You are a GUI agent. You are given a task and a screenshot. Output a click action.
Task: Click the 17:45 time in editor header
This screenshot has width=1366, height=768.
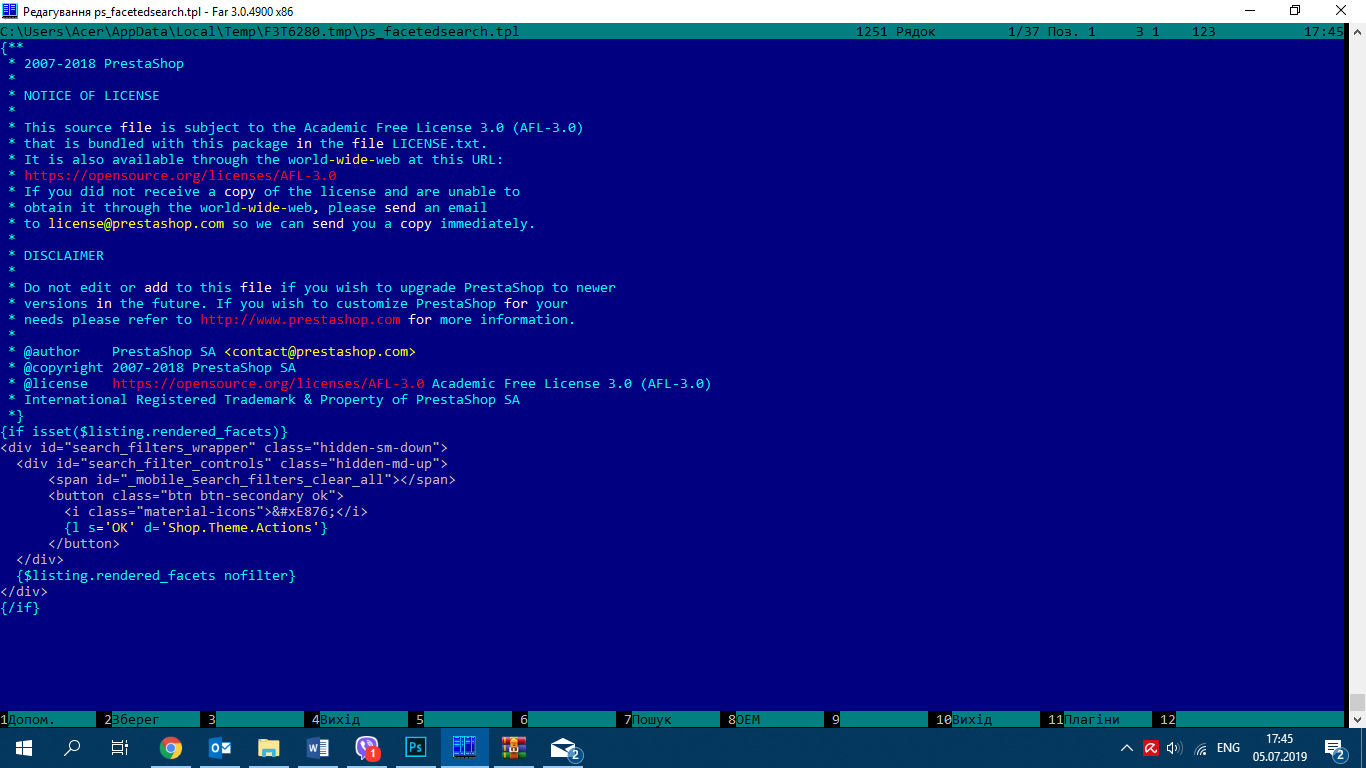point(1324,31)
